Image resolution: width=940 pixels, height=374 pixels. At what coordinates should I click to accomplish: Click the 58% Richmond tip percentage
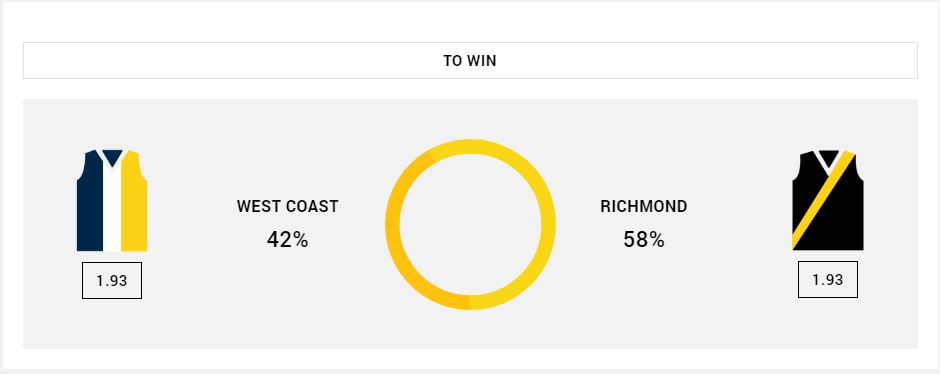(644, 240)
